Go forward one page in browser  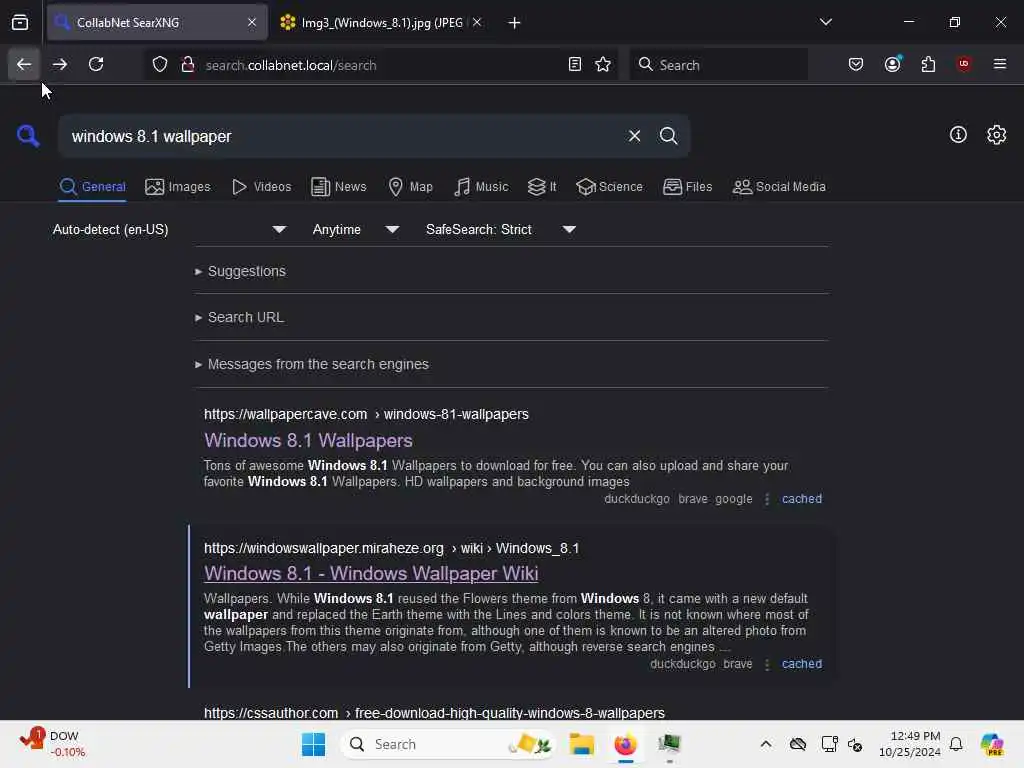(x=60, y=65)
